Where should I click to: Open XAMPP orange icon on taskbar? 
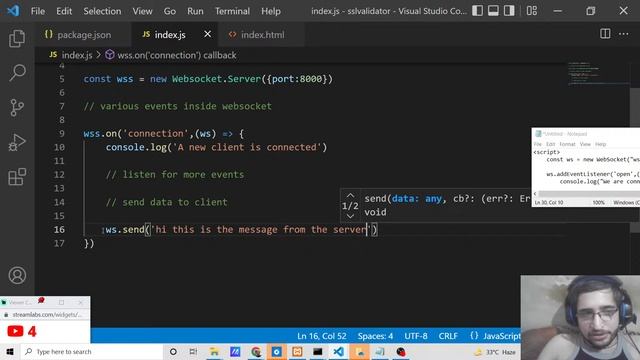click(297, 352)
